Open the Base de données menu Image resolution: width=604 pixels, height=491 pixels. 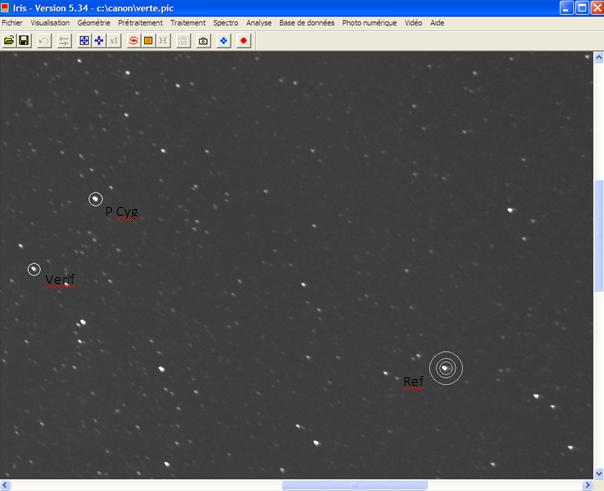pos(307,23)
